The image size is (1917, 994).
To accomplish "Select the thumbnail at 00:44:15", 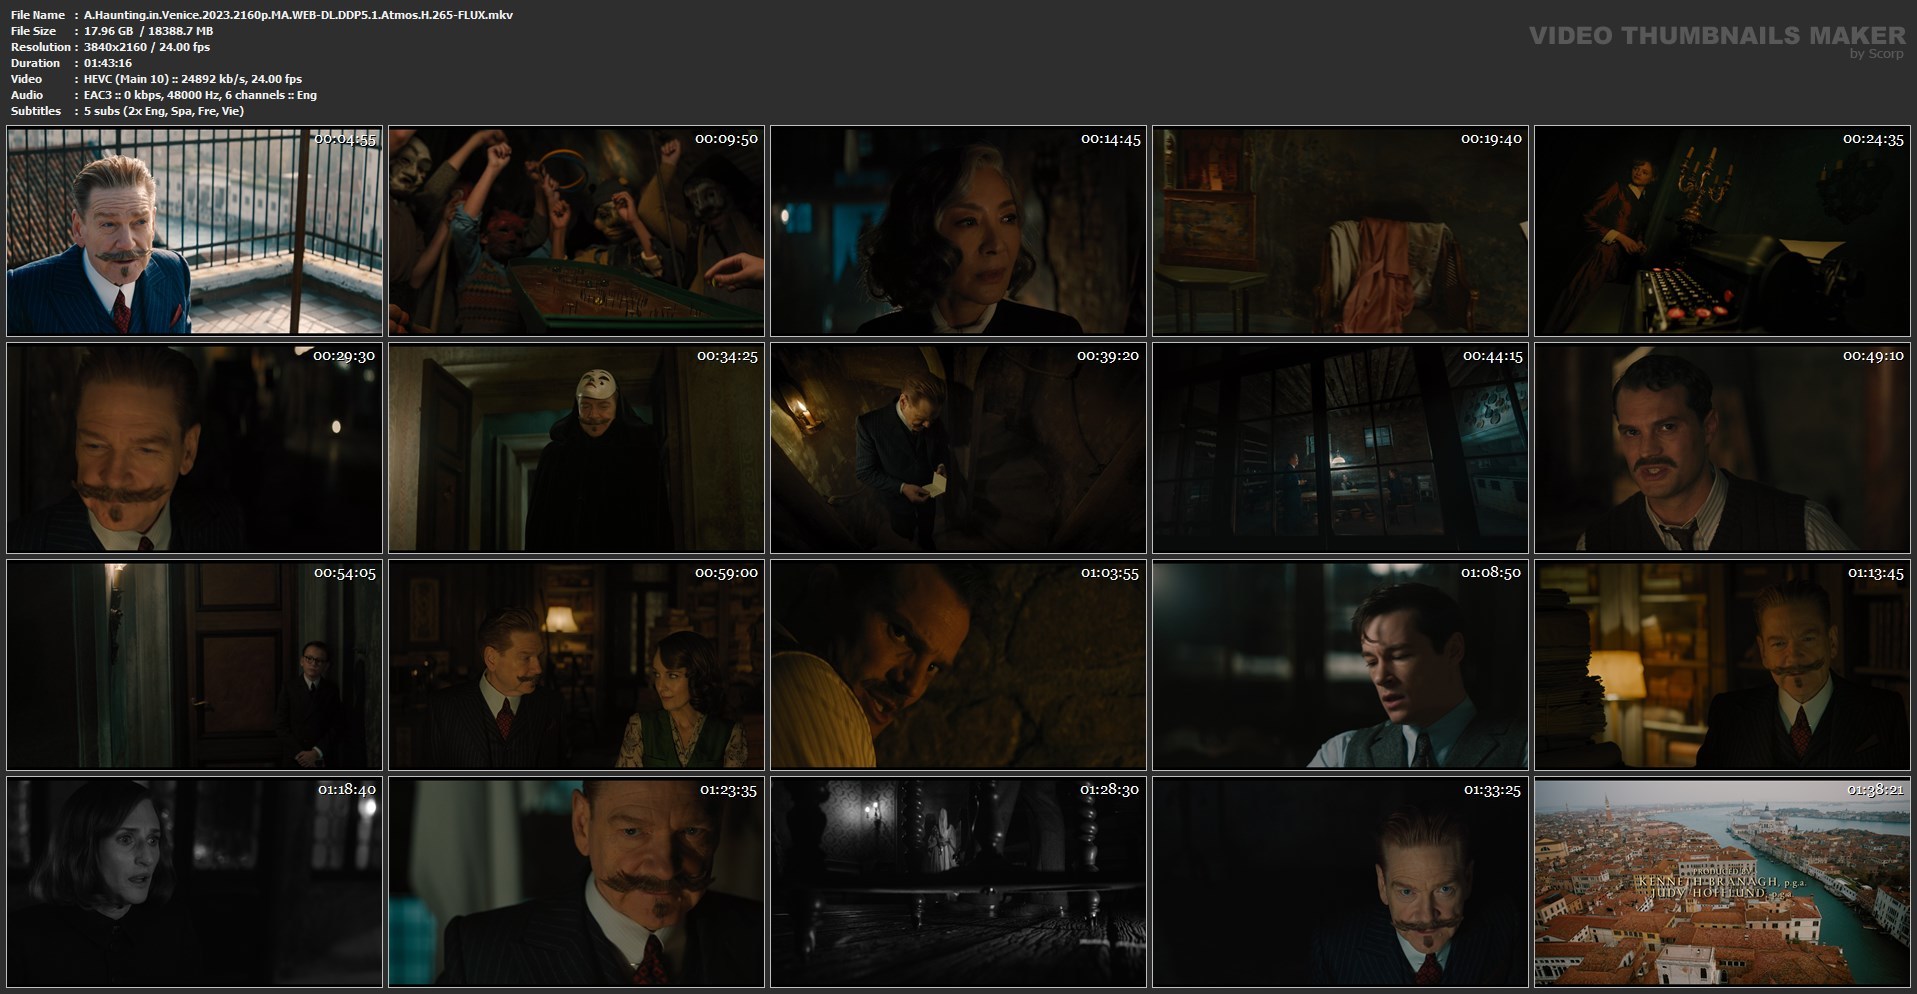I will pyautogui.click(x=1340, y=448).
